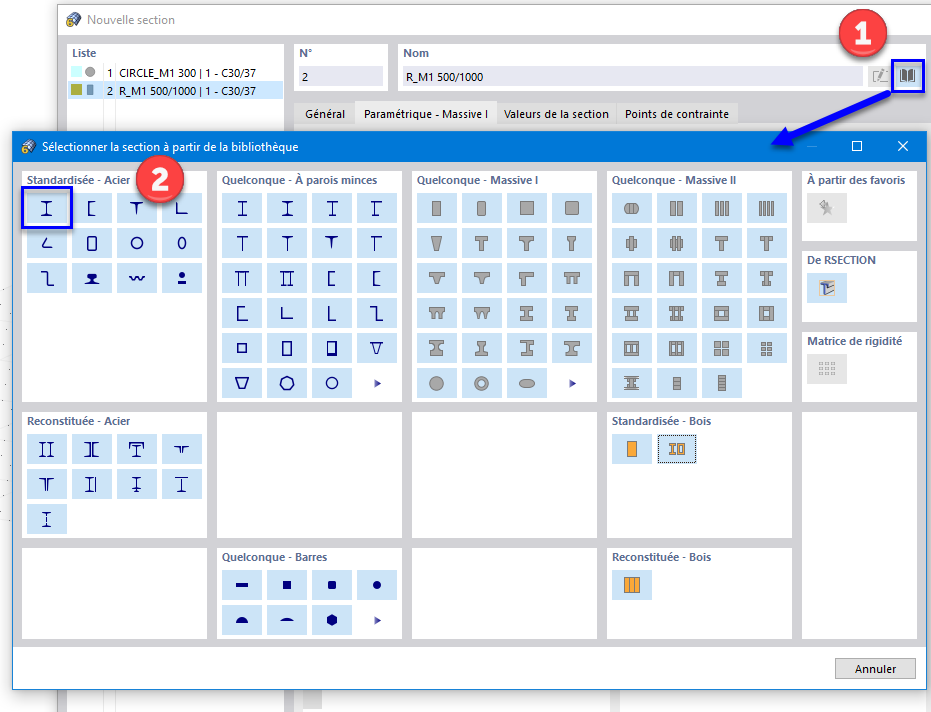
Task: Select Massive I trapezoid section
Action: coord(436,243)
